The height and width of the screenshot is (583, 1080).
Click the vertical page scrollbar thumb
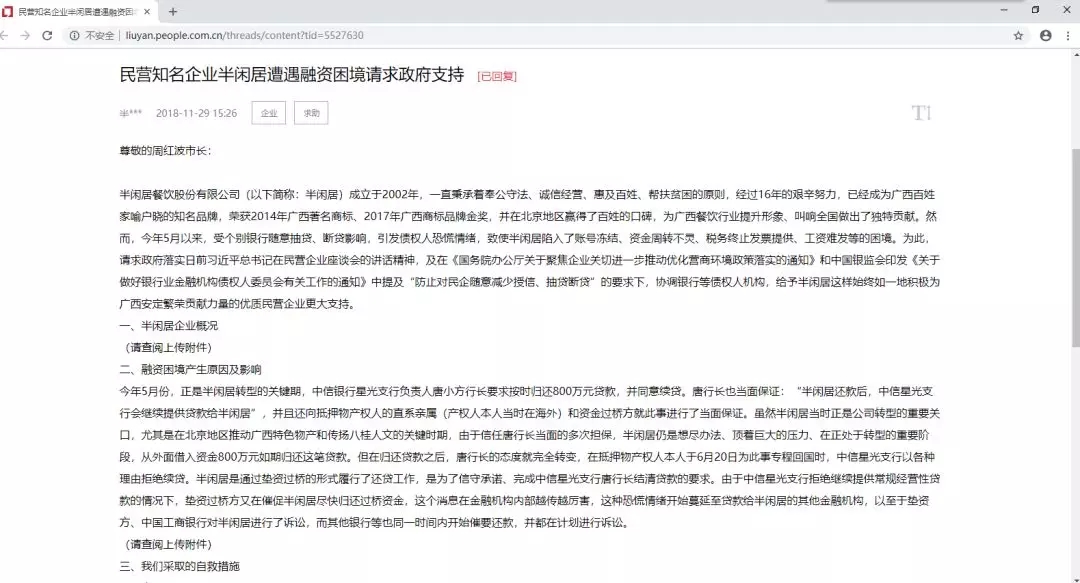click(x=1075, y=247)
